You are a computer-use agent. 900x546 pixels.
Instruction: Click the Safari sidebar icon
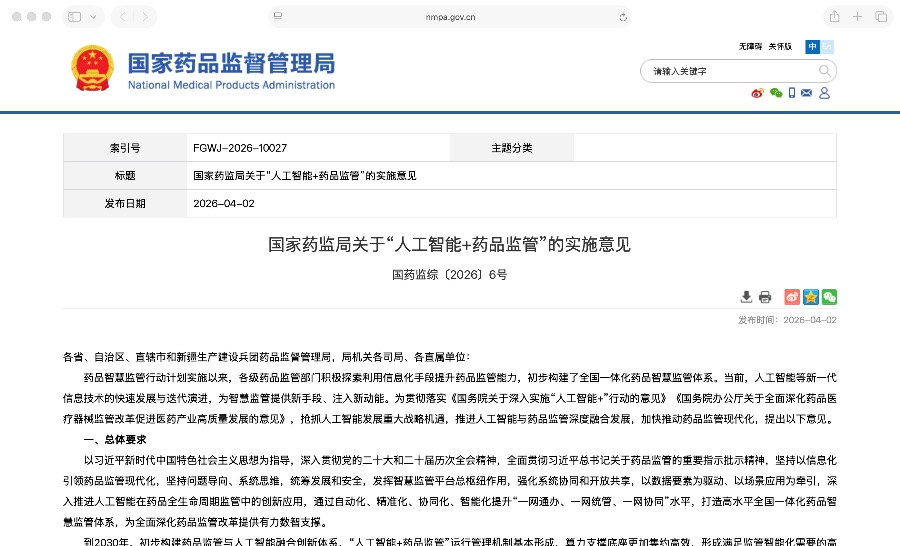tap(75, 17)
